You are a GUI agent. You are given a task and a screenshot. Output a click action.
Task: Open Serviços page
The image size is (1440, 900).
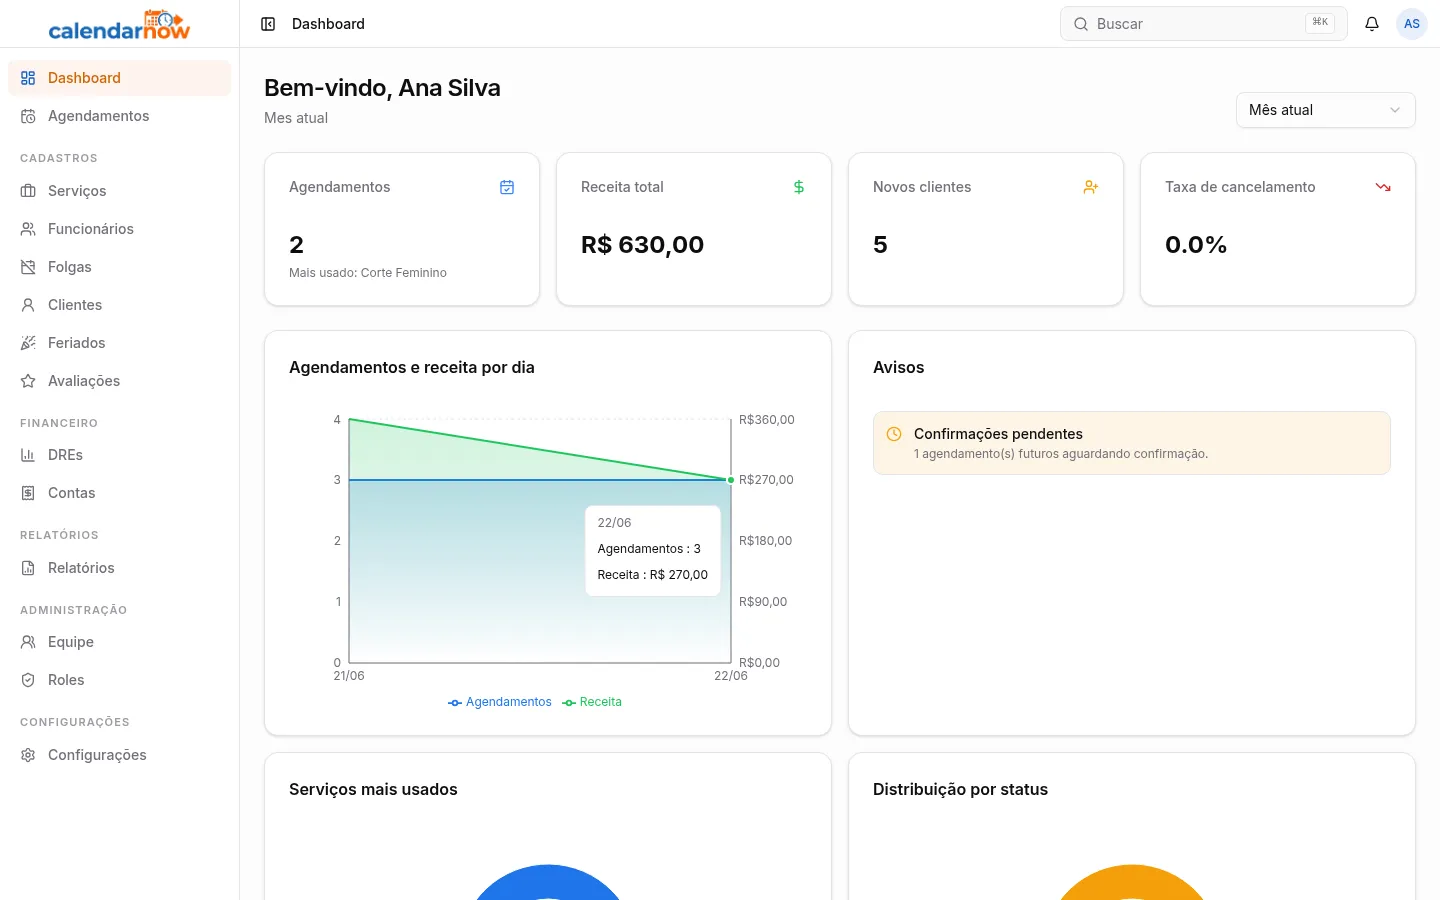click(x=119, y=191)
